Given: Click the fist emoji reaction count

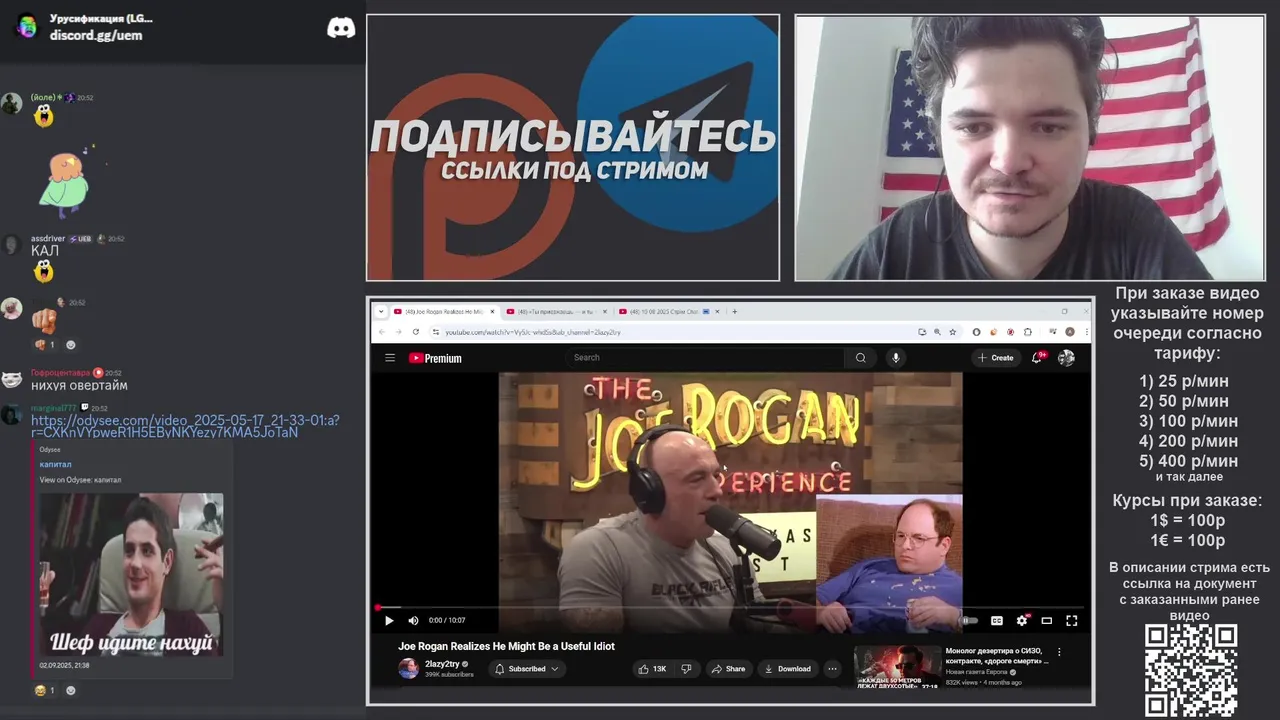Looking at the screenshot, I should 46,345.
